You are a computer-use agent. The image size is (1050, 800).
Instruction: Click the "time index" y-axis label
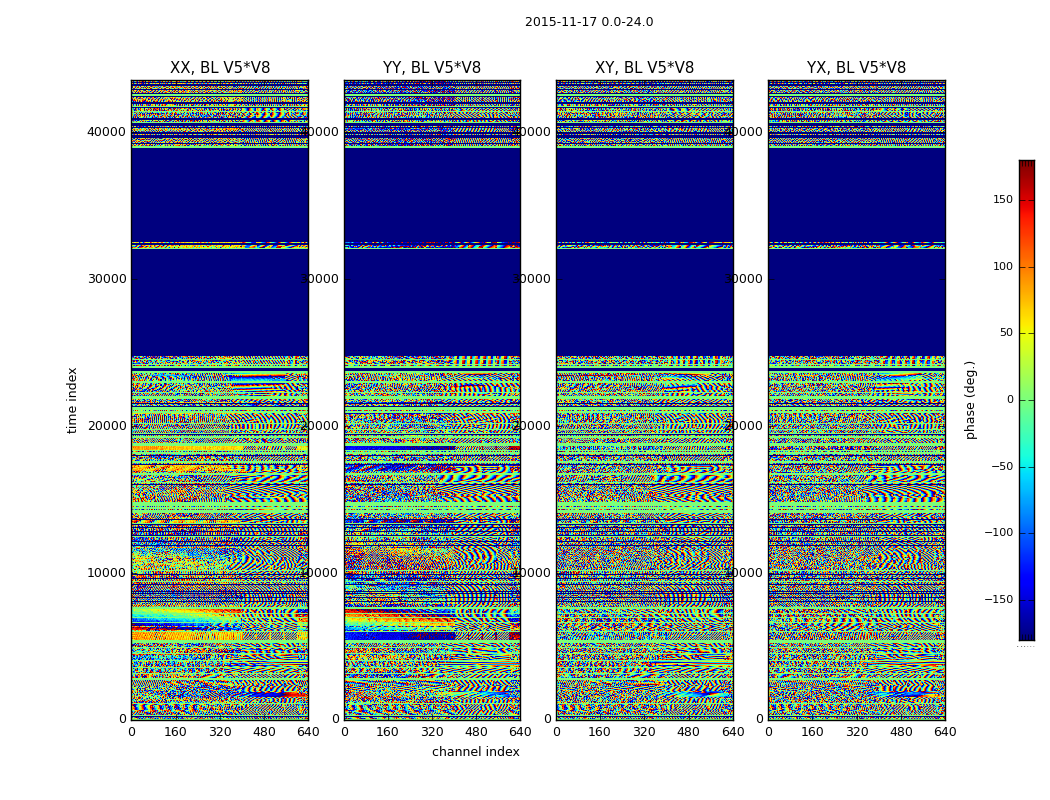[72, 400]
